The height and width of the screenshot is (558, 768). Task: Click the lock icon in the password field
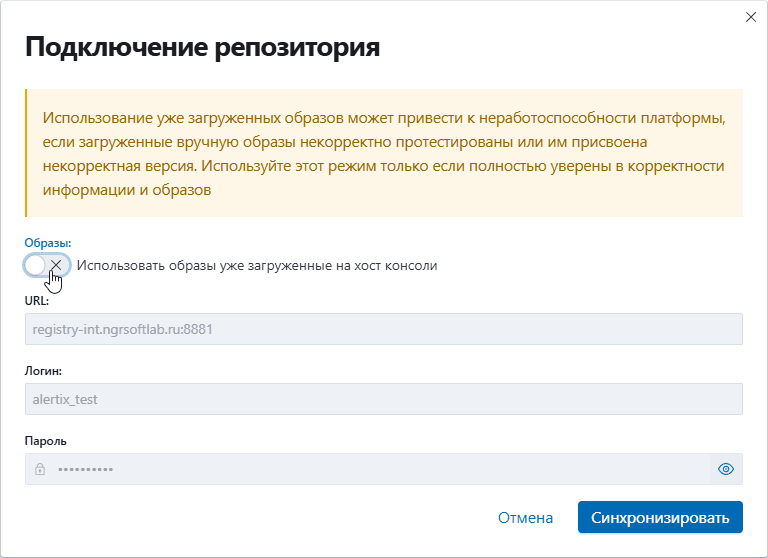point(40,469)
